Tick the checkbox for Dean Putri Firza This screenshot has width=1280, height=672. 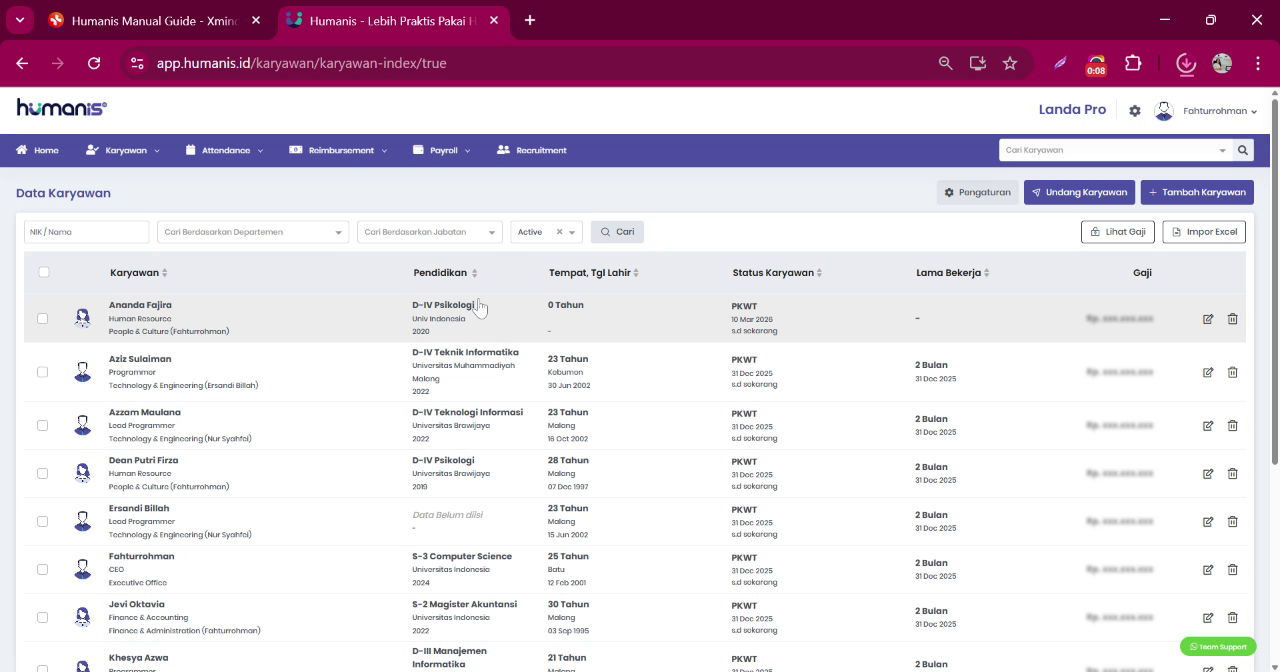pyautogui.click(x=42, y=473)
